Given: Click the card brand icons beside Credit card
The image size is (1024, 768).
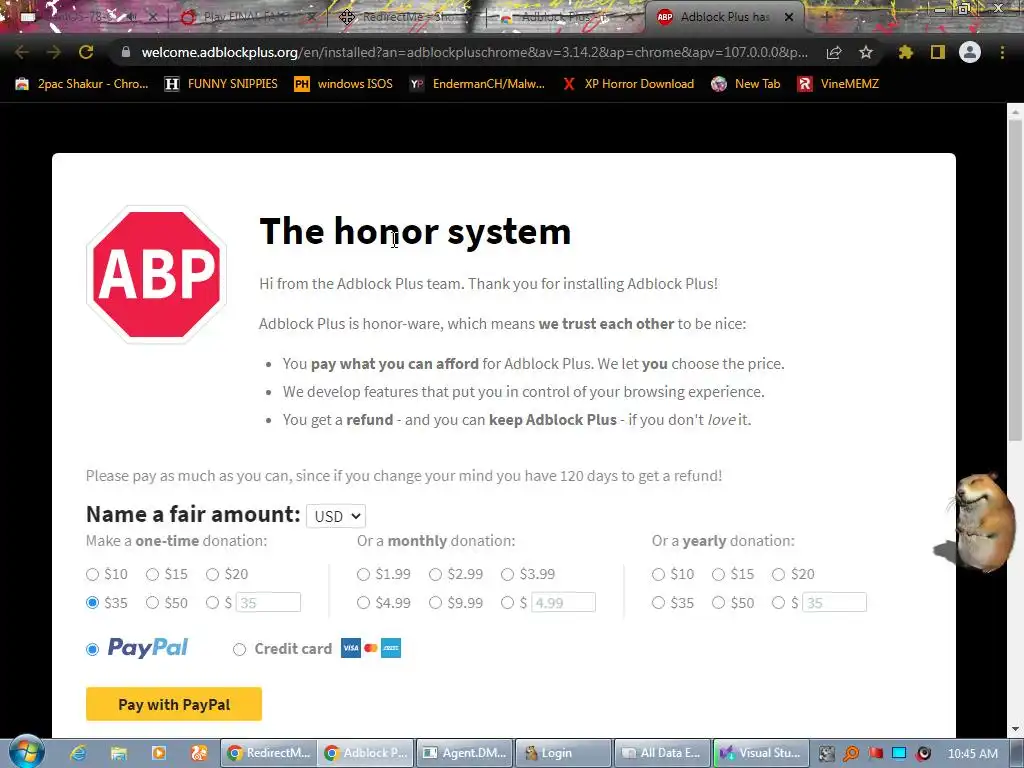Looking at the screenshot, I should click(x=371, y=648).
